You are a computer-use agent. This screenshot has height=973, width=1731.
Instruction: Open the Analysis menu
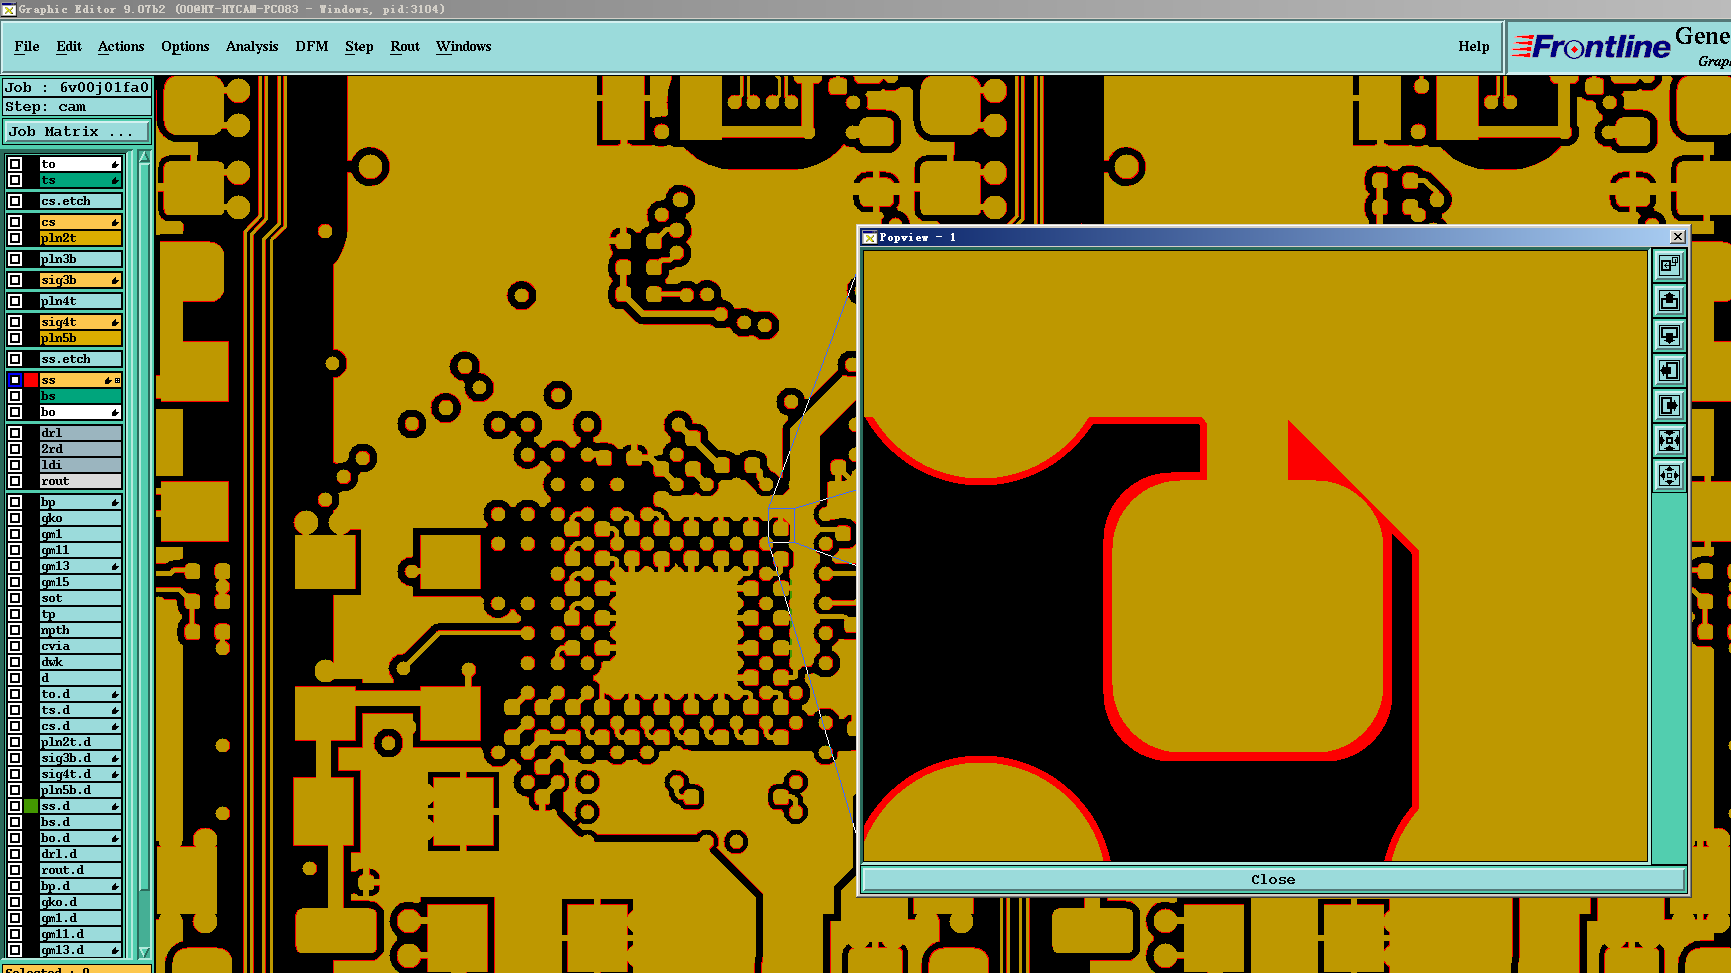(252, 46)
